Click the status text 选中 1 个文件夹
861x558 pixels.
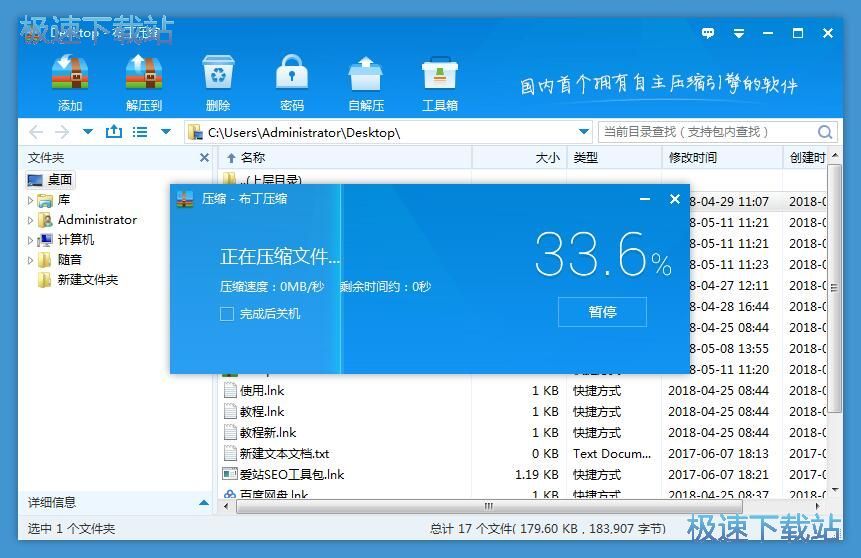(x=71, y=528)
